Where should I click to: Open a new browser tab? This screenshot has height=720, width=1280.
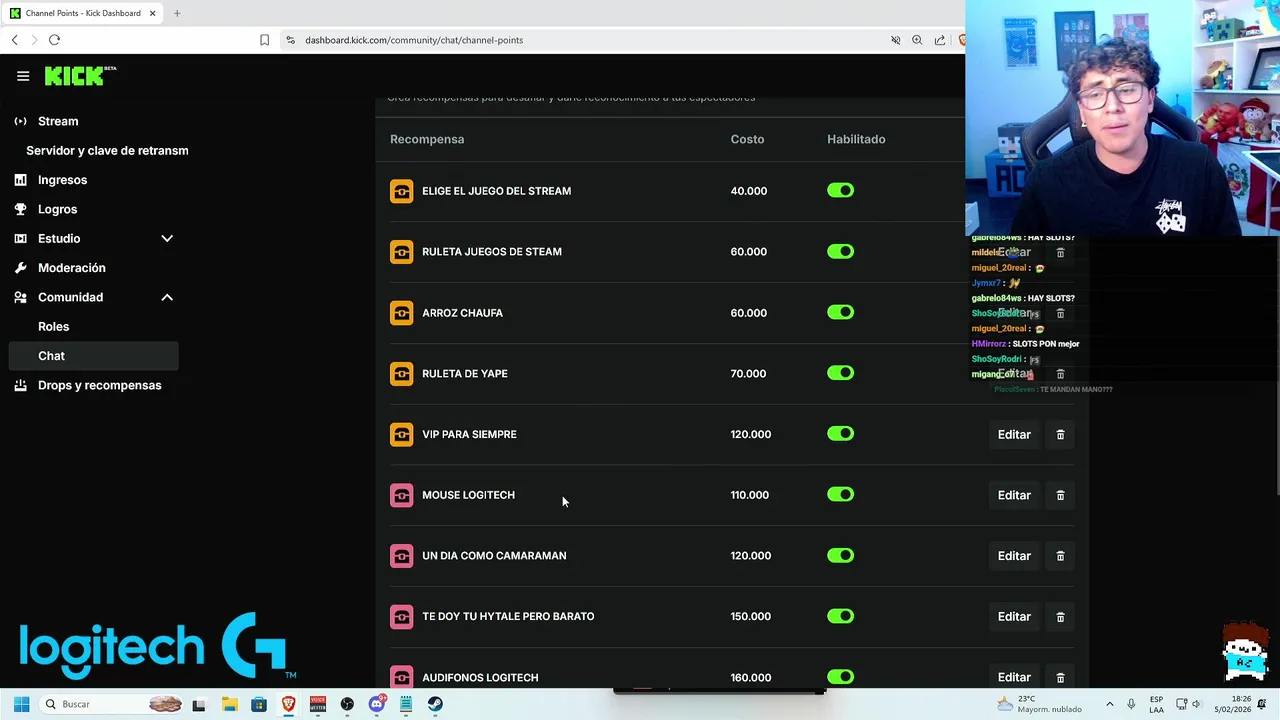point(177,13)
